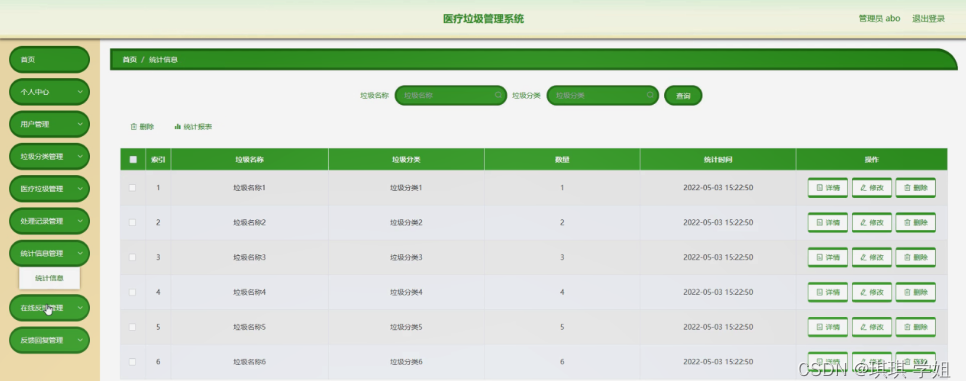Click 首页 in the breadcrumb
The image size is (966, 388).
129,60
